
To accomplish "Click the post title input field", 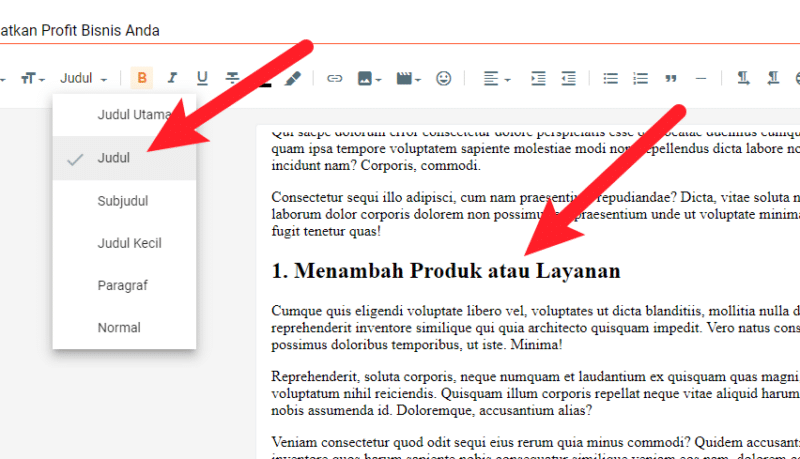I will click(400, 31).
